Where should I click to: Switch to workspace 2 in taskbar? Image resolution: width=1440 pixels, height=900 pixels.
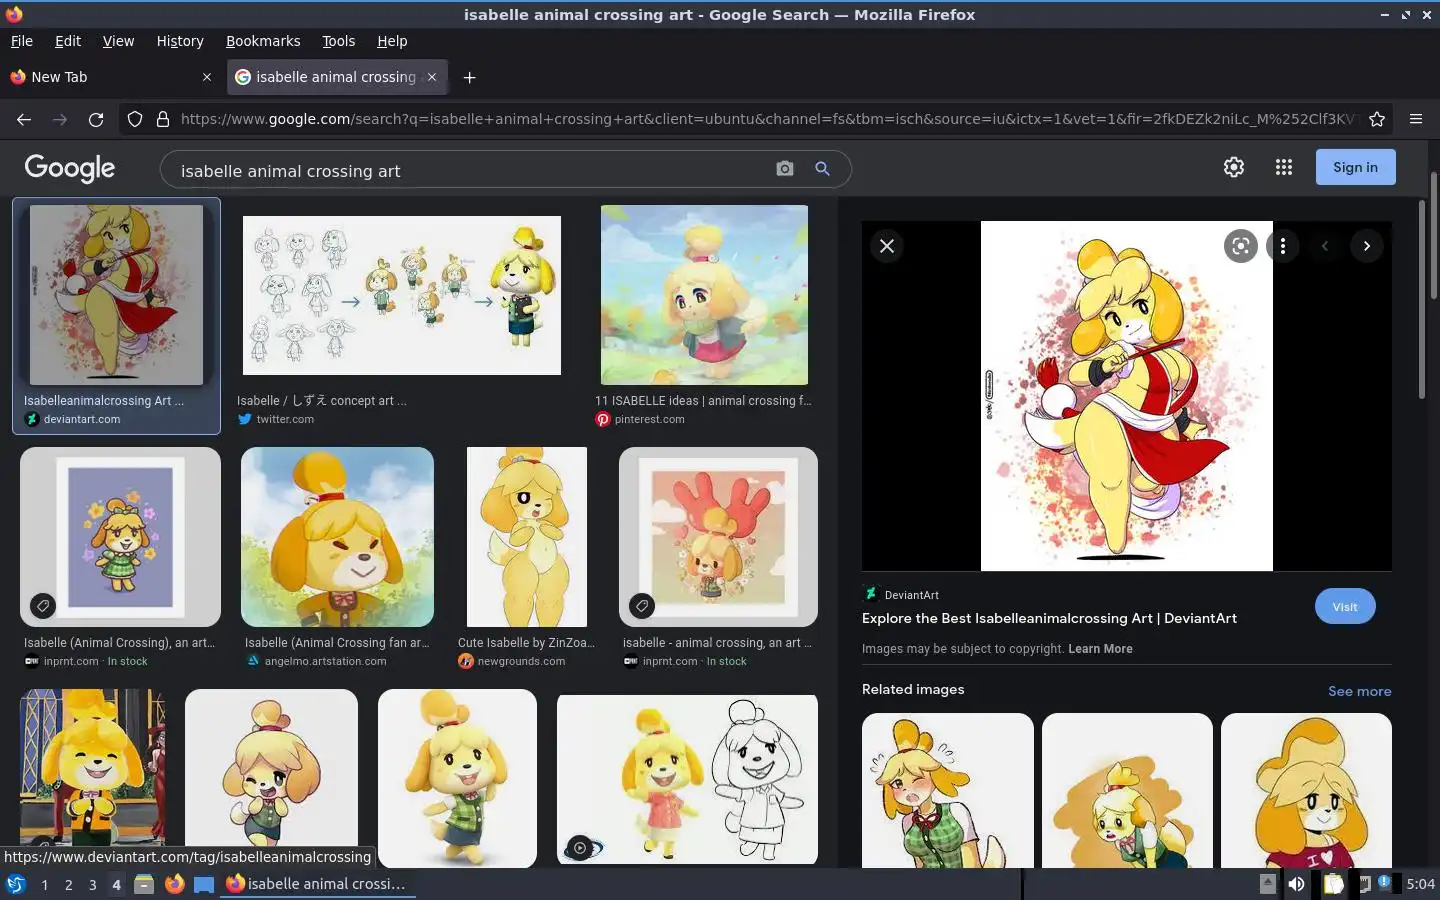pyautogui.click(x=68, y=884)
